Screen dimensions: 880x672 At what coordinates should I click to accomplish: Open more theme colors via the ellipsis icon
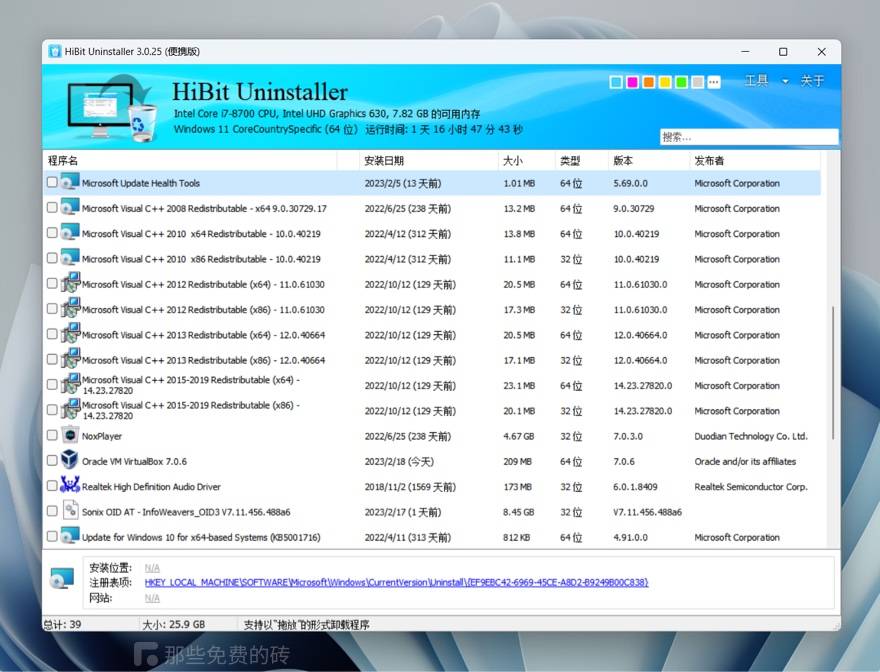click(714, 82)
